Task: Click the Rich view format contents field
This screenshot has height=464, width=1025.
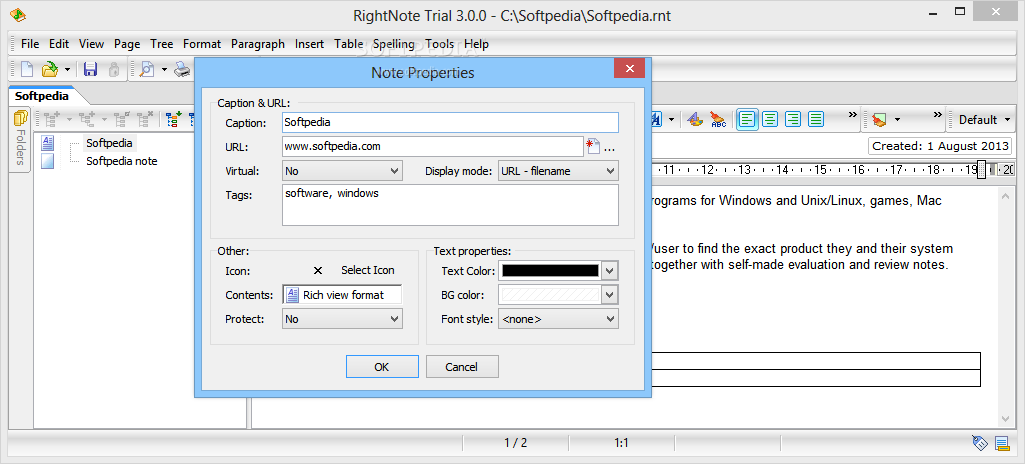Action: 342,295
